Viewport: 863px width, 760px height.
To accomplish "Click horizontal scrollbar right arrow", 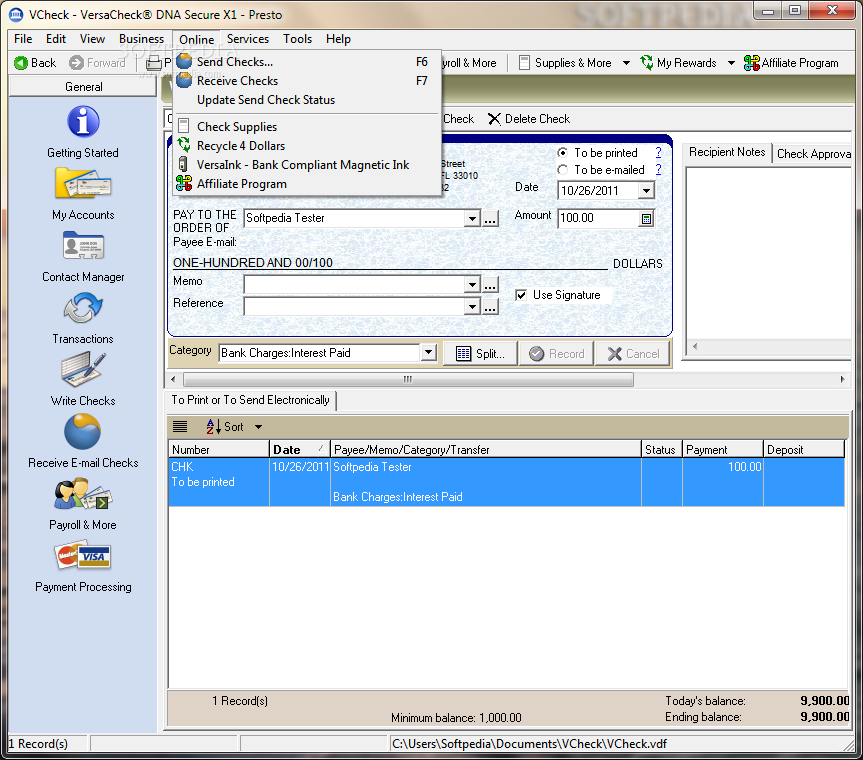I will tap(842, 379).
